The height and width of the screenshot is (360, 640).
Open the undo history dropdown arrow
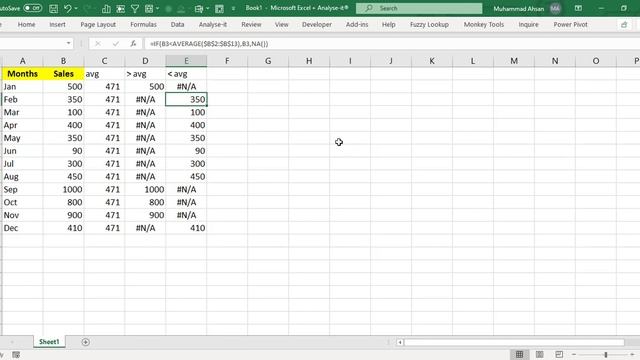click(76, 9)
